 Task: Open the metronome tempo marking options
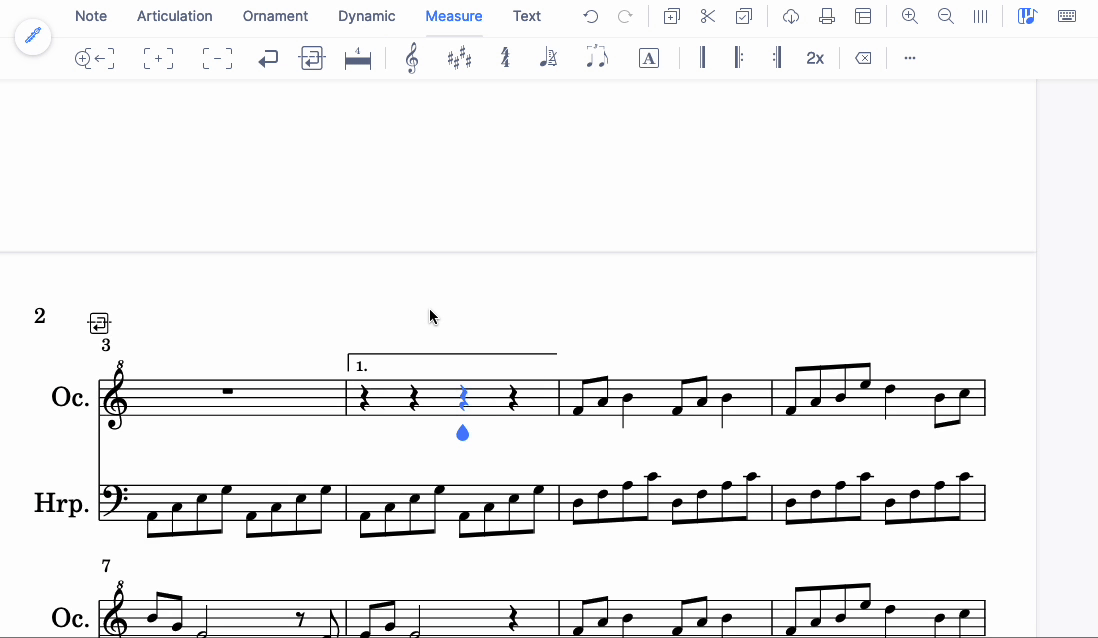click(x=548, y=57)
